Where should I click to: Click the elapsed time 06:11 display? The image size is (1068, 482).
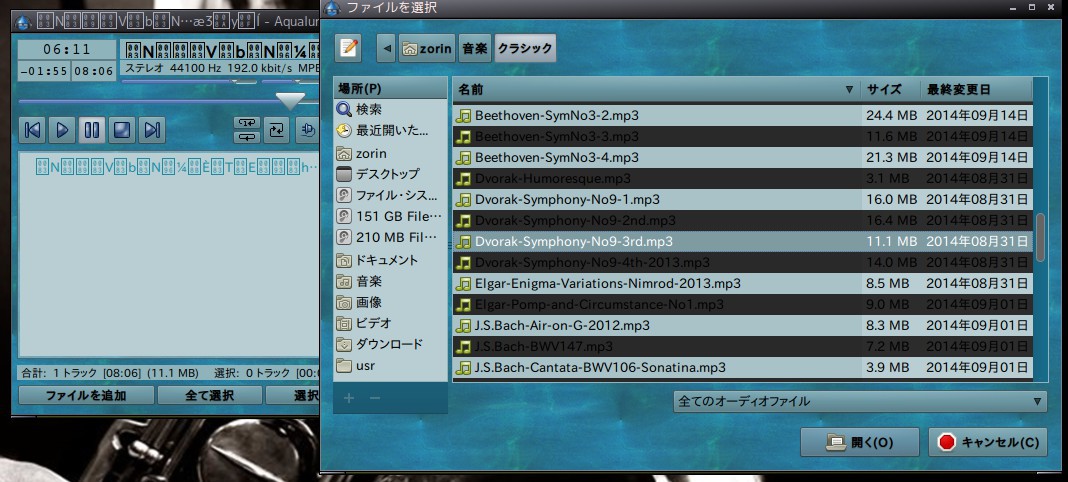point(67,50)
